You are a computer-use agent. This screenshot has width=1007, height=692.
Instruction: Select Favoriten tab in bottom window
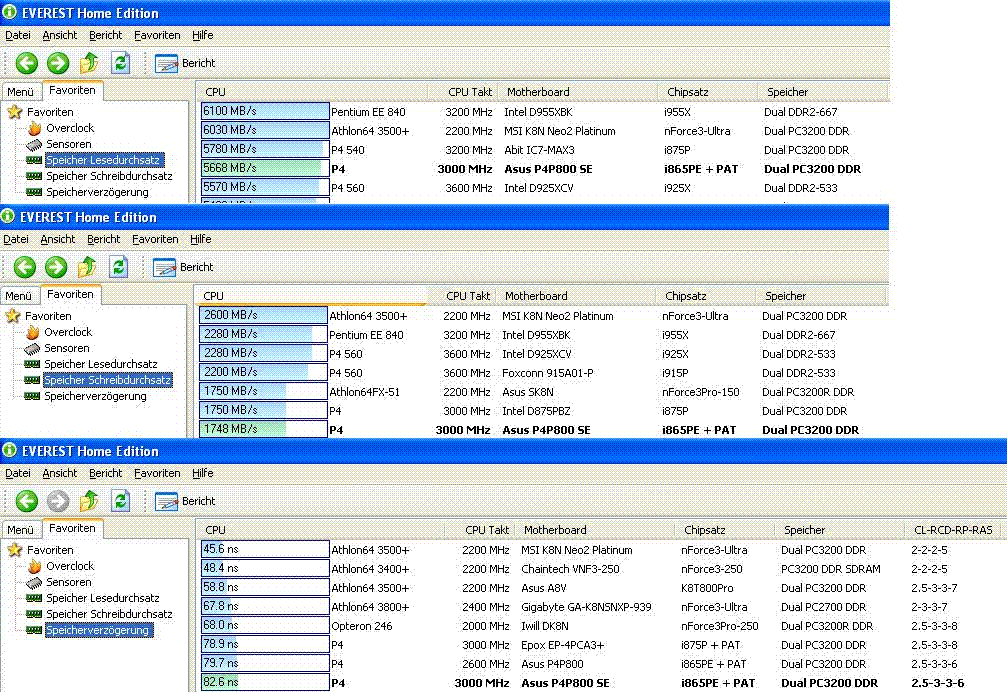(72, 528)
